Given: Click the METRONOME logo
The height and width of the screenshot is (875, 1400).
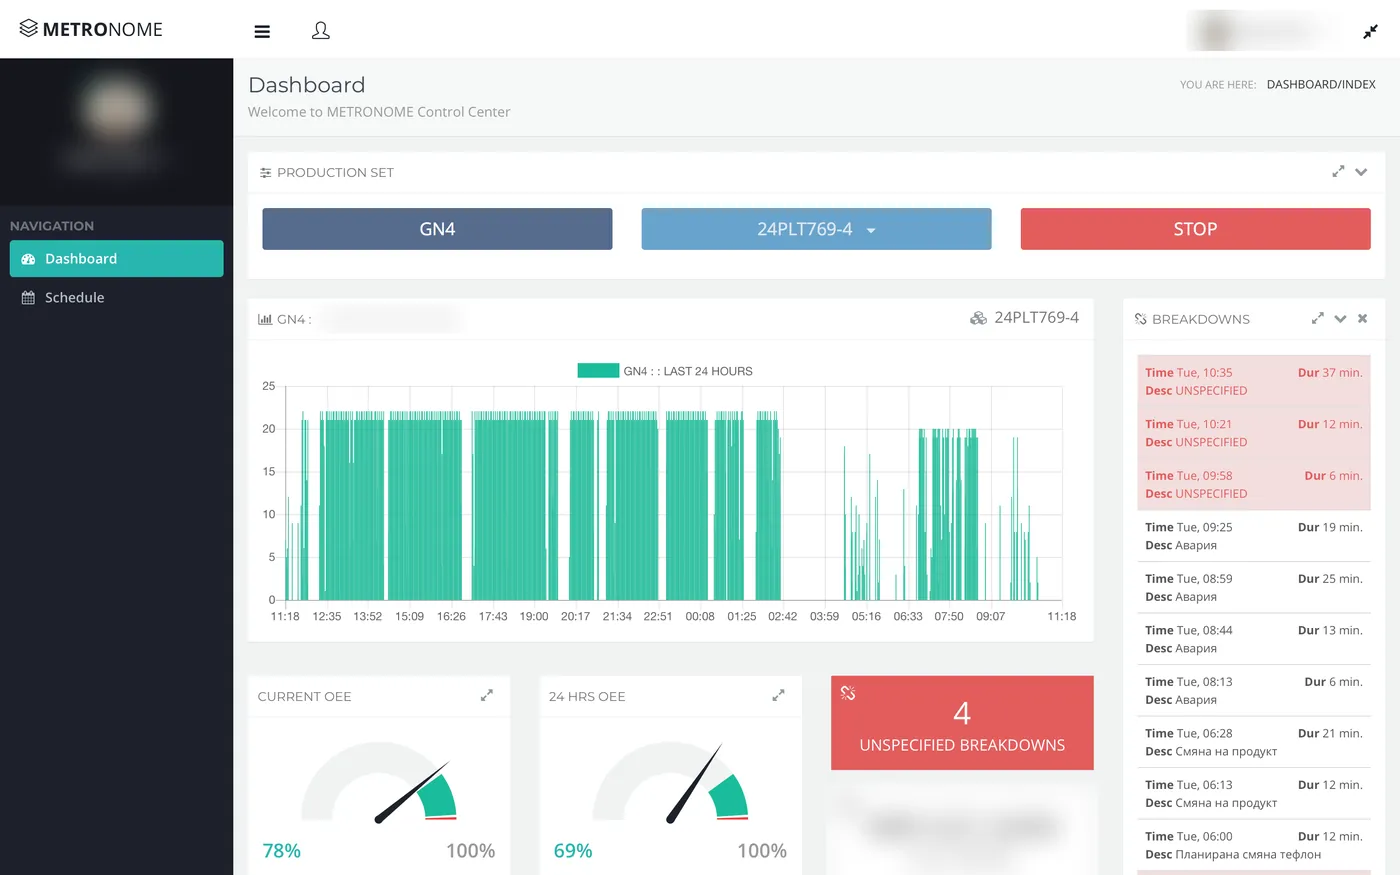Looking at the screenshot, I should point(91,29).
